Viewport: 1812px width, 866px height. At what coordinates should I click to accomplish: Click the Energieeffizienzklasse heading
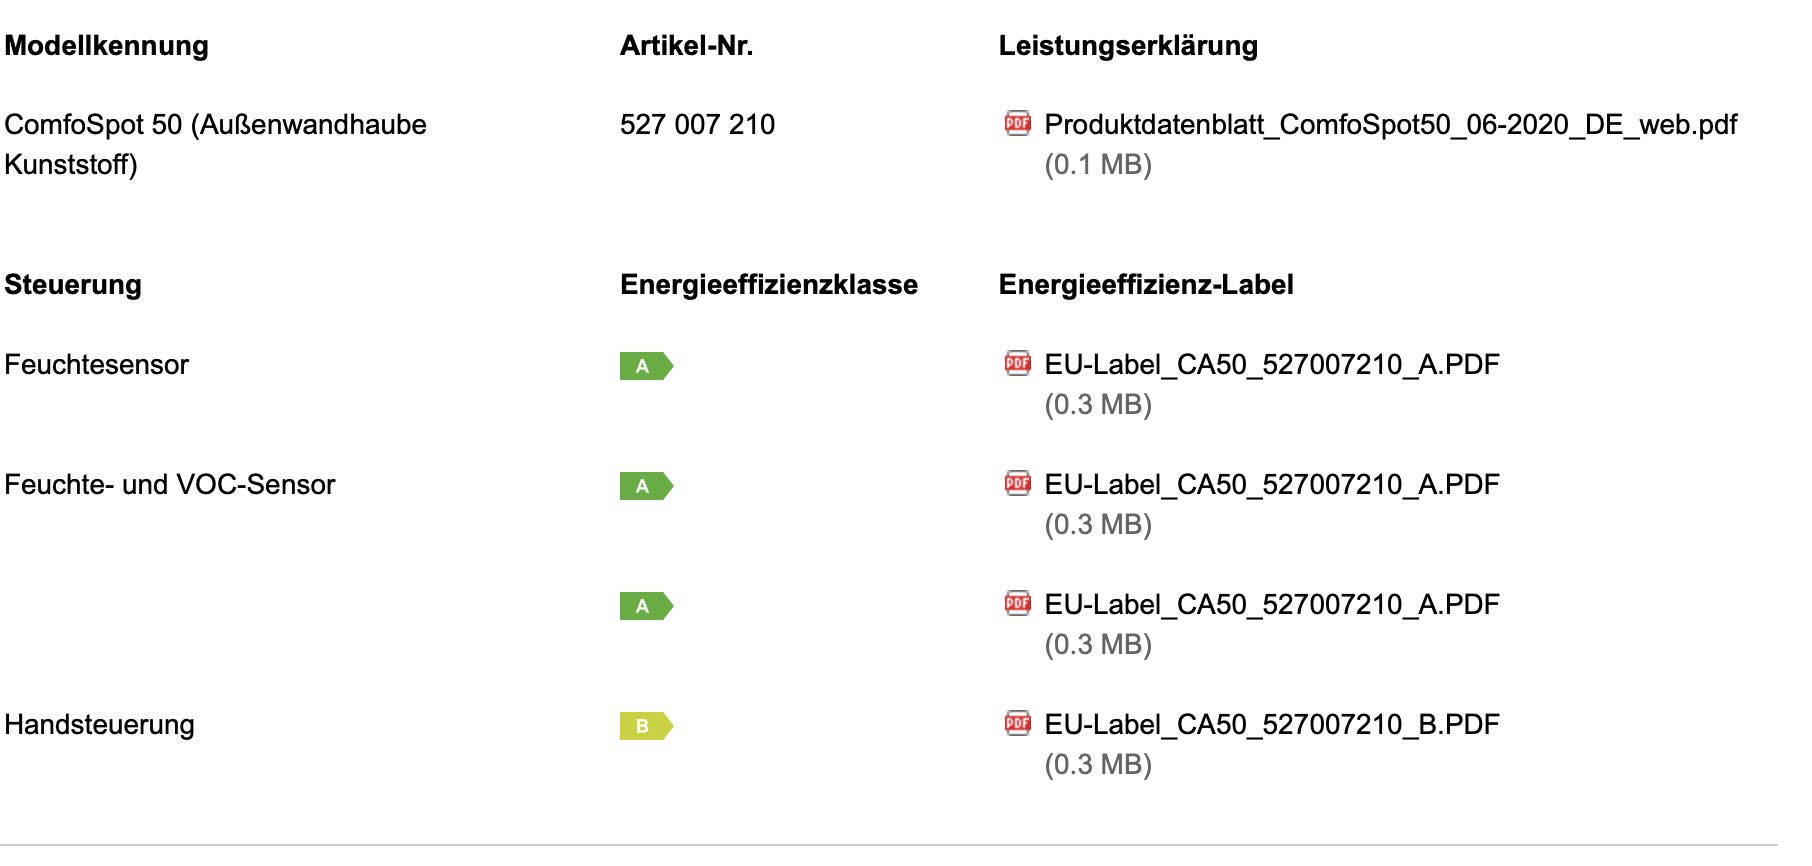coord(769,285)
